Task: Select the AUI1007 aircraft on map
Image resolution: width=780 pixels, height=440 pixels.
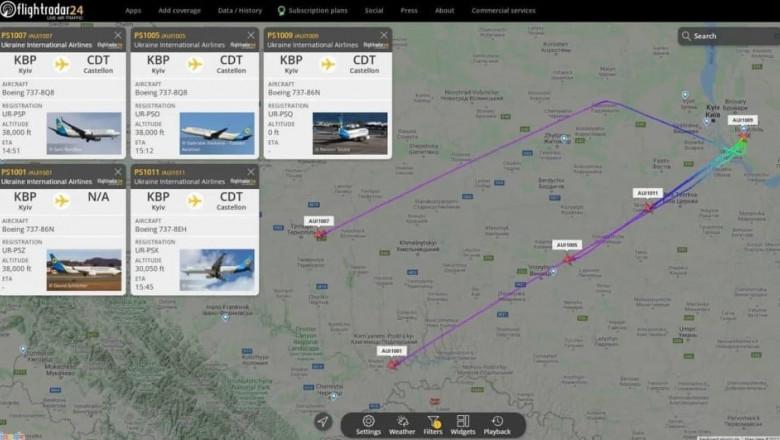Action: pyautogui.click(x=320, y=234)
